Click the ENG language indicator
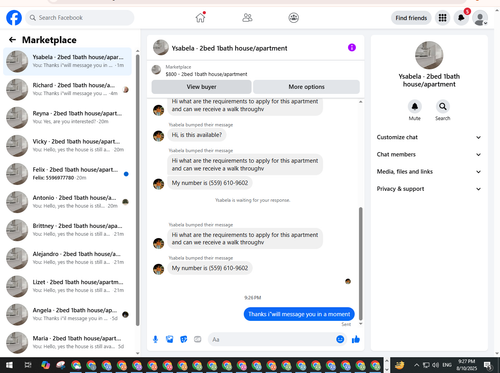This screenshot has width=500, height=373. [447, 365]
